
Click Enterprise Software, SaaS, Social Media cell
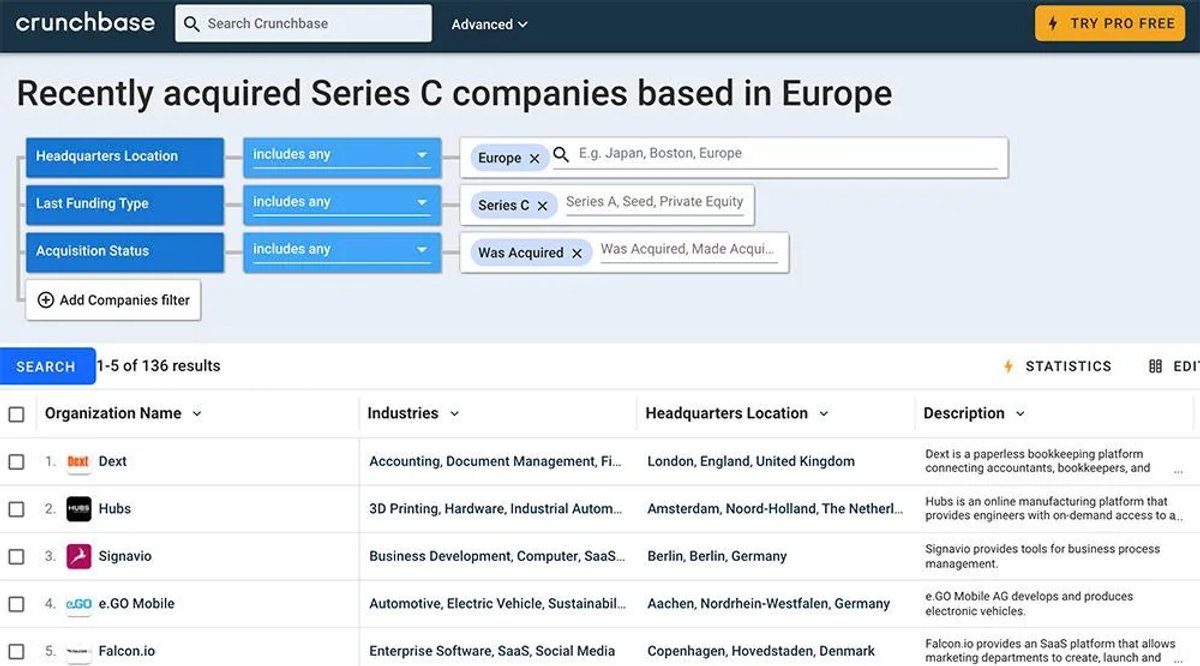point(492,651)
